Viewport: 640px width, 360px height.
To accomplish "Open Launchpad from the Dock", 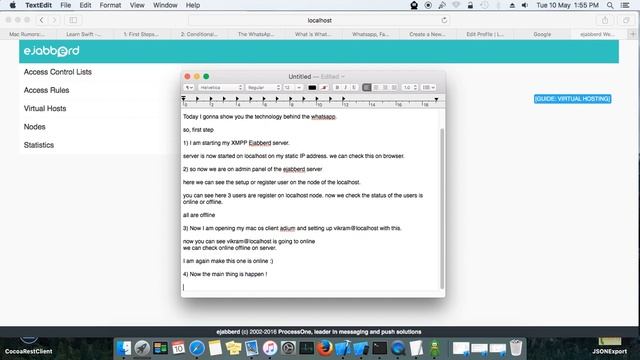I will coord(142,348).
